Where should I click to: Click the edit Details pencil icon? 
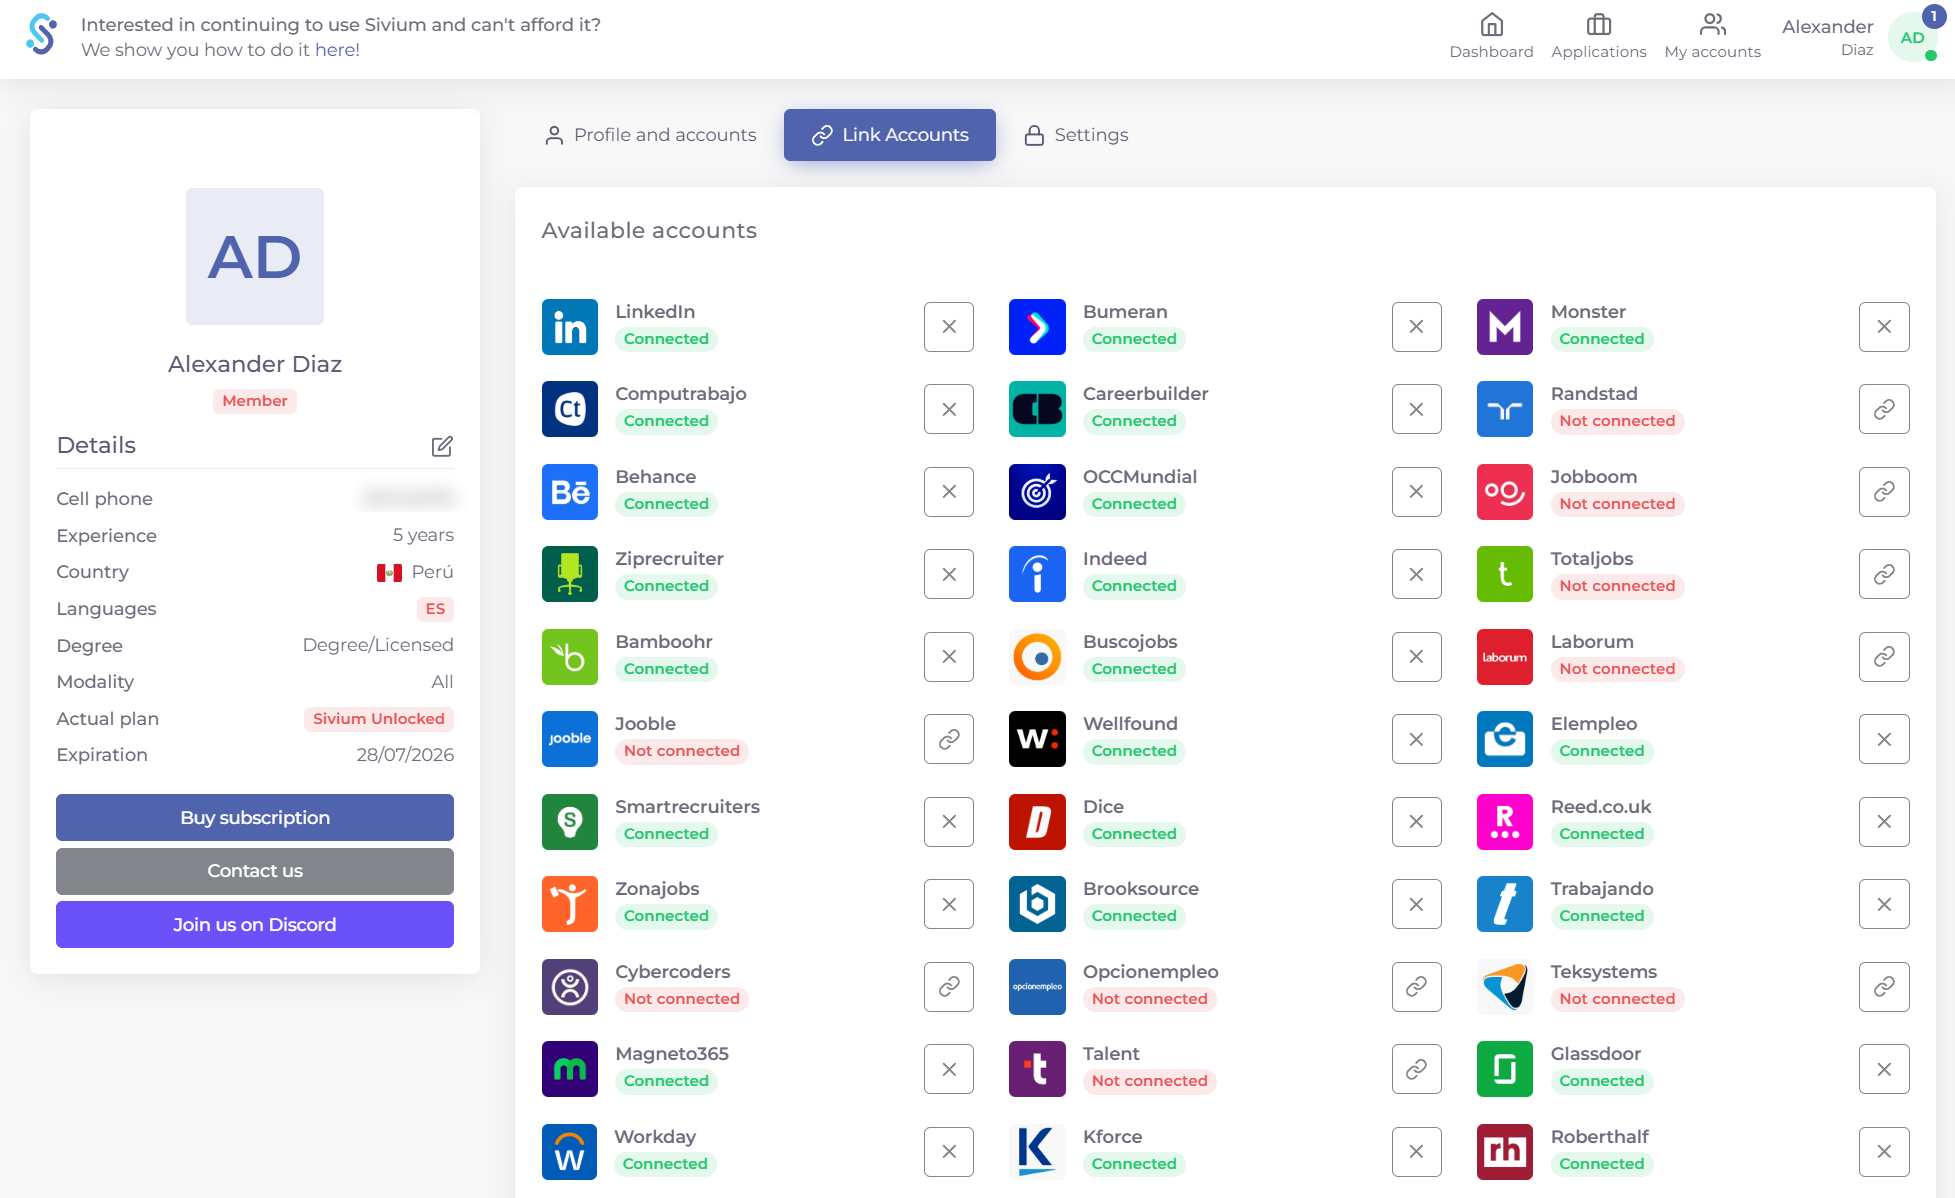point(442,446)
